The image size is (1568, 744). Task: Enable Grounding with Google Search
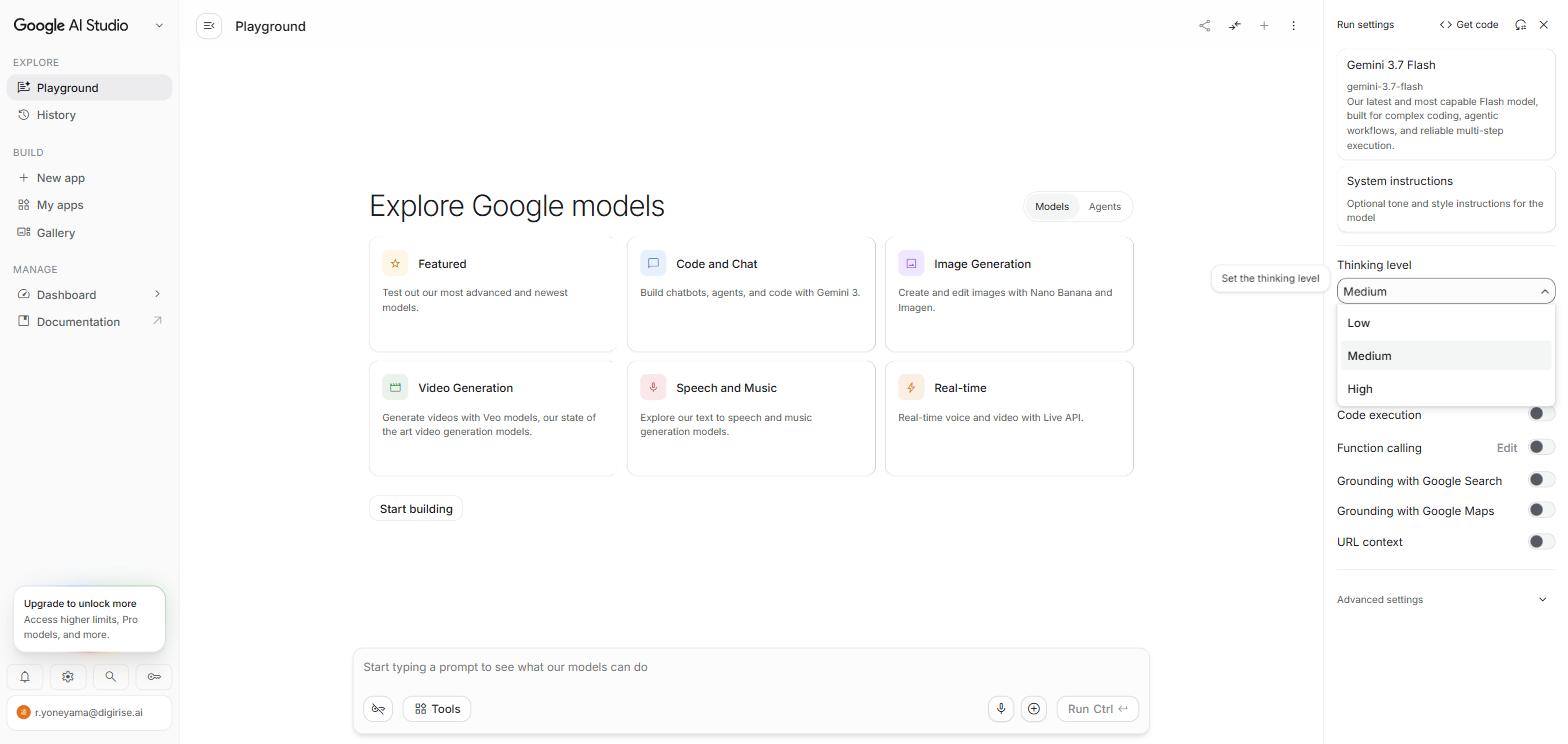[x=1541, y=480]
